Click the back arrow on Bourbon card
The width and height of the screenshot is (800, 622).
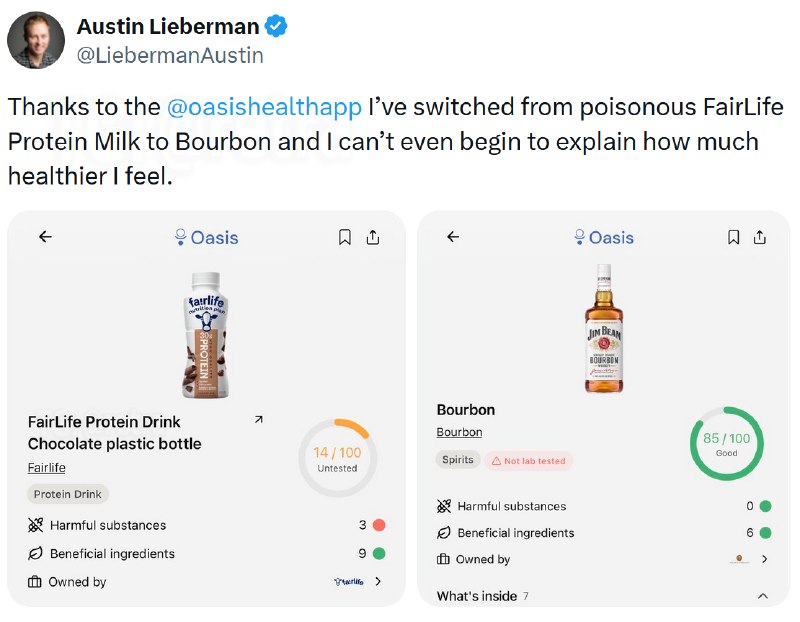click(x=453, y=237)
